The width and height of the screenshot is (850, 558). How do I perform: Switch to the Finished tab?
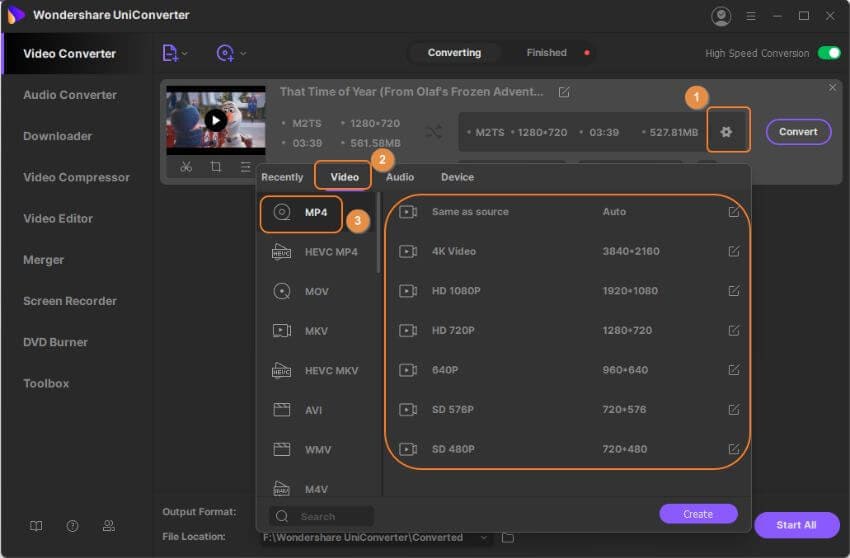[x=546, y=53]
